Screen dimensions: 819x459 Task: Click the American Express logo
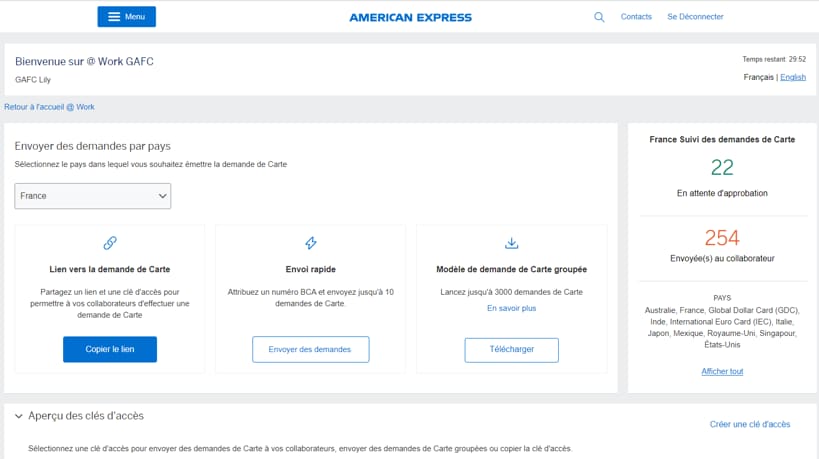(410, 17)
